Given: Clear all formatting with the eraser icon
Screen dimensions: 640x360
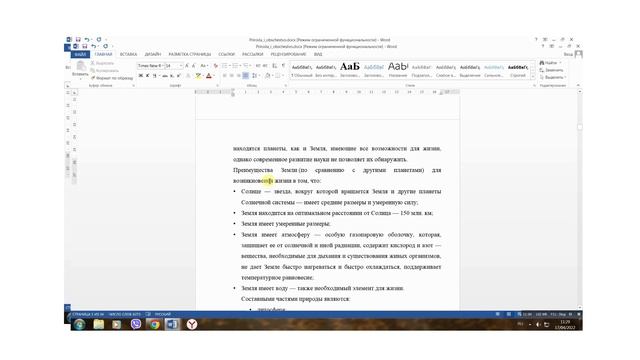Looking at the screenshot, I should click(x=216, y=66).
